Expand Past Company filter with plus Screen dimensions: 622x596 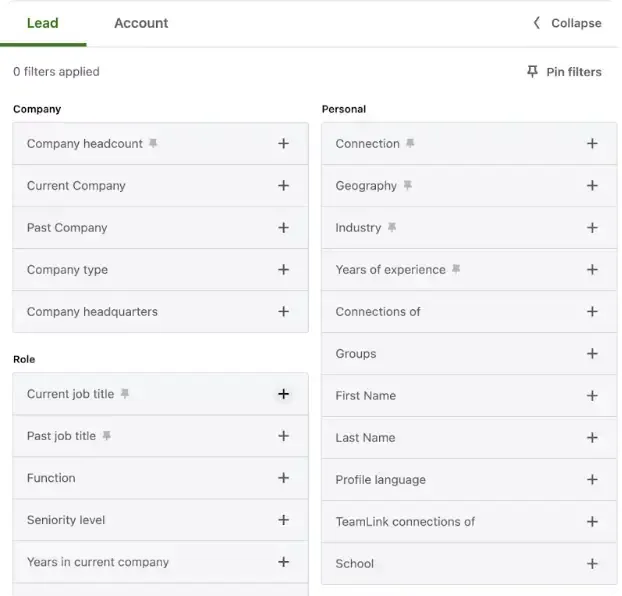tap(283, 227)
